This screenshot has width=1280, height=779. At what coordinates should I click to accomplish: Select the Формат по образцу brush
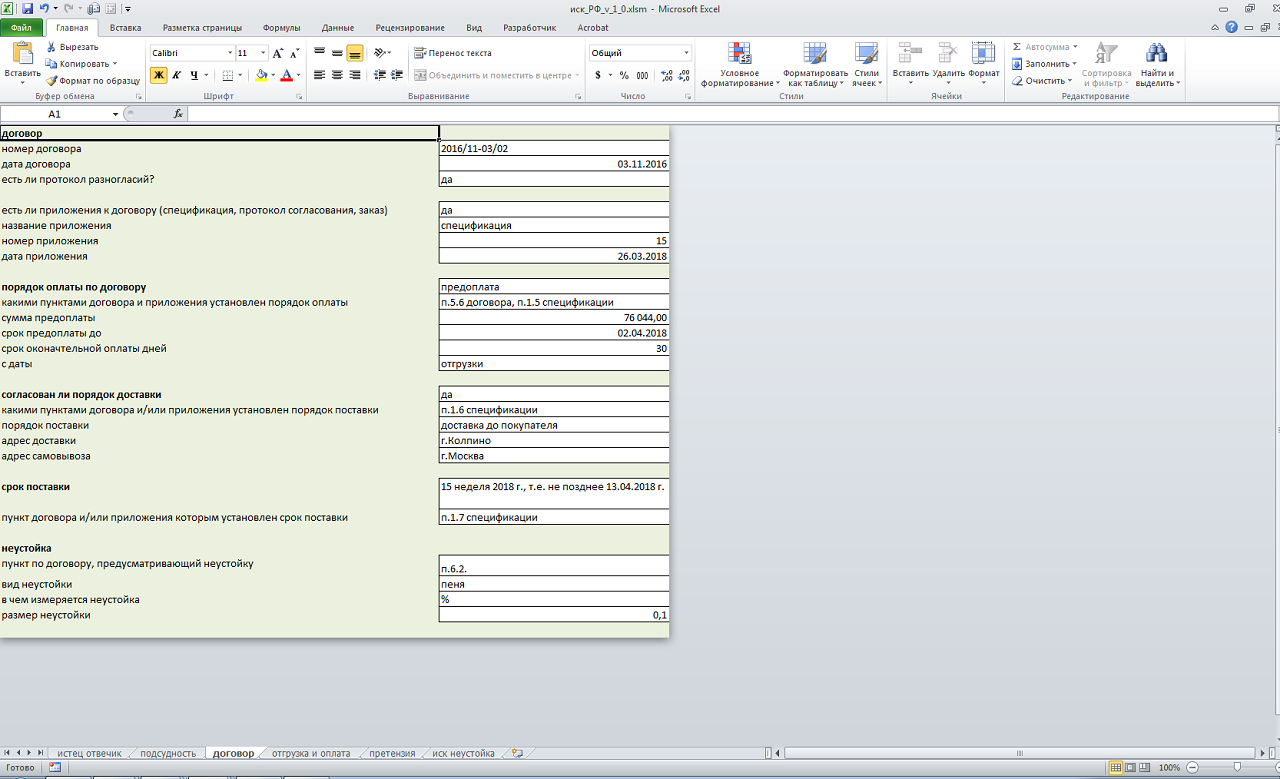click(52, 81)
